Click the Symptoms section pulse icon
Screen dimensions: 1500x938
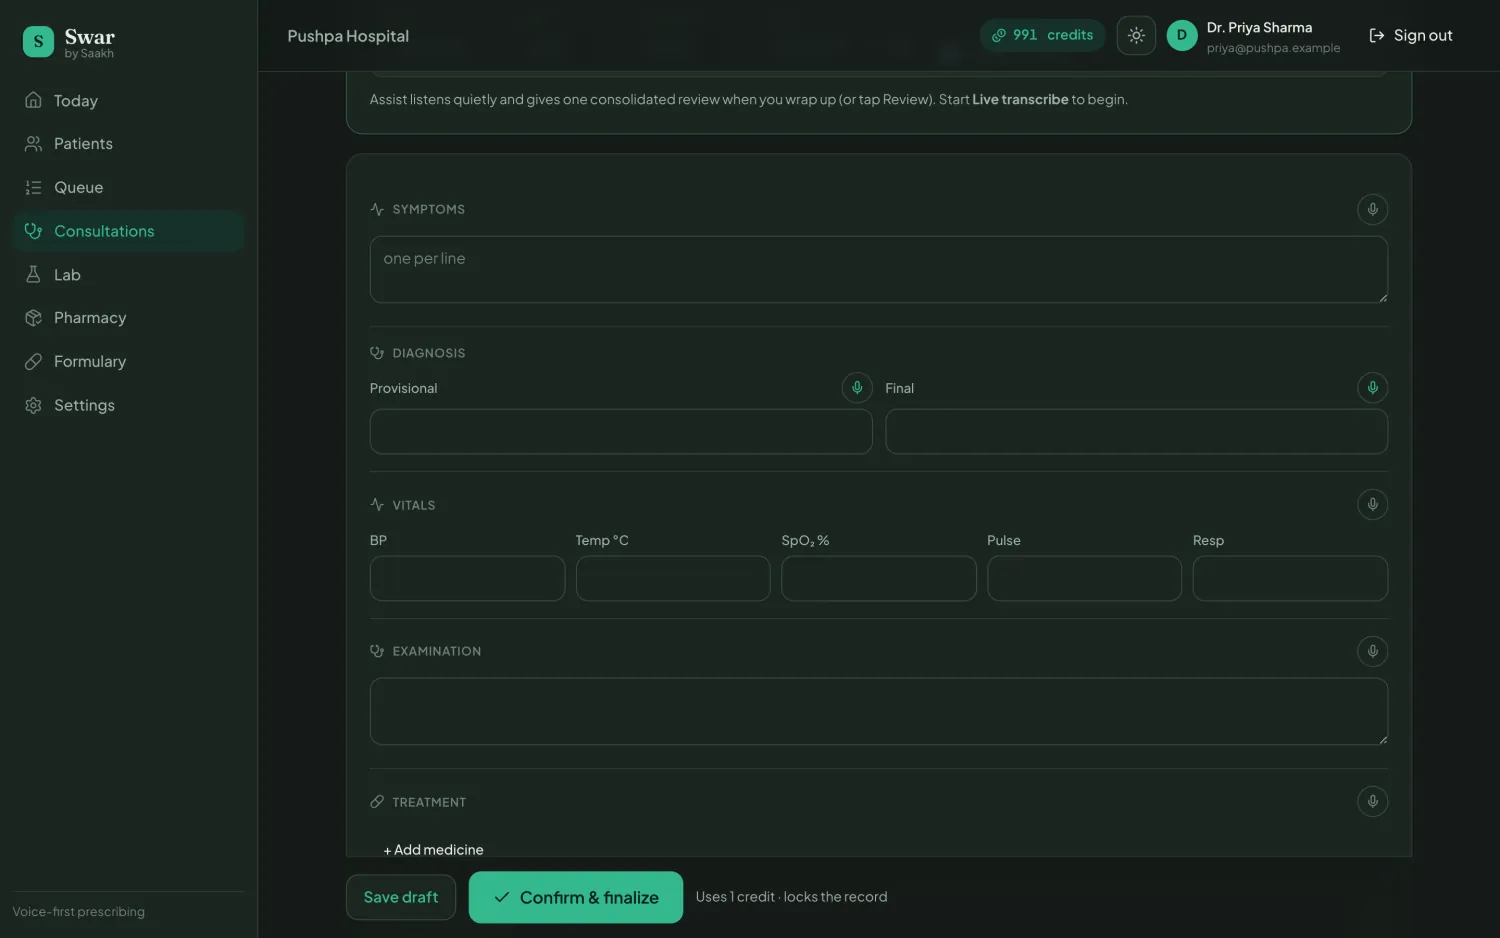click(377, 209)
